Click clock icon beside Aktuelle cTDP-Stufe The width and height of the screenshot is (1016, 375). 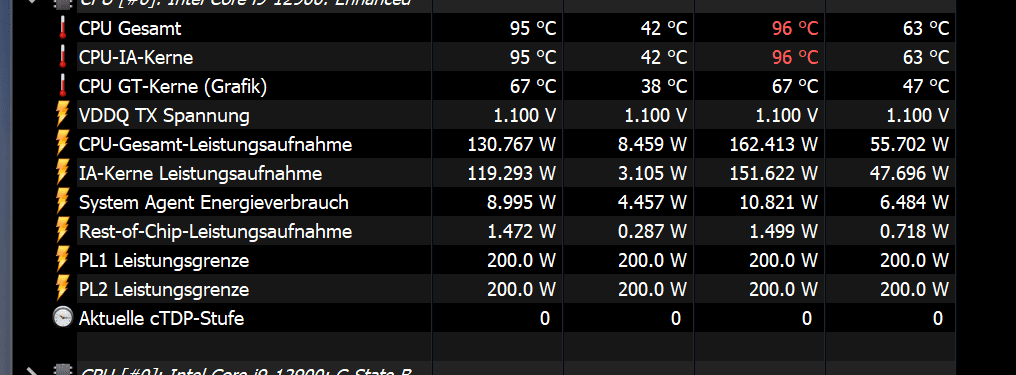click(x=63, y=317)
